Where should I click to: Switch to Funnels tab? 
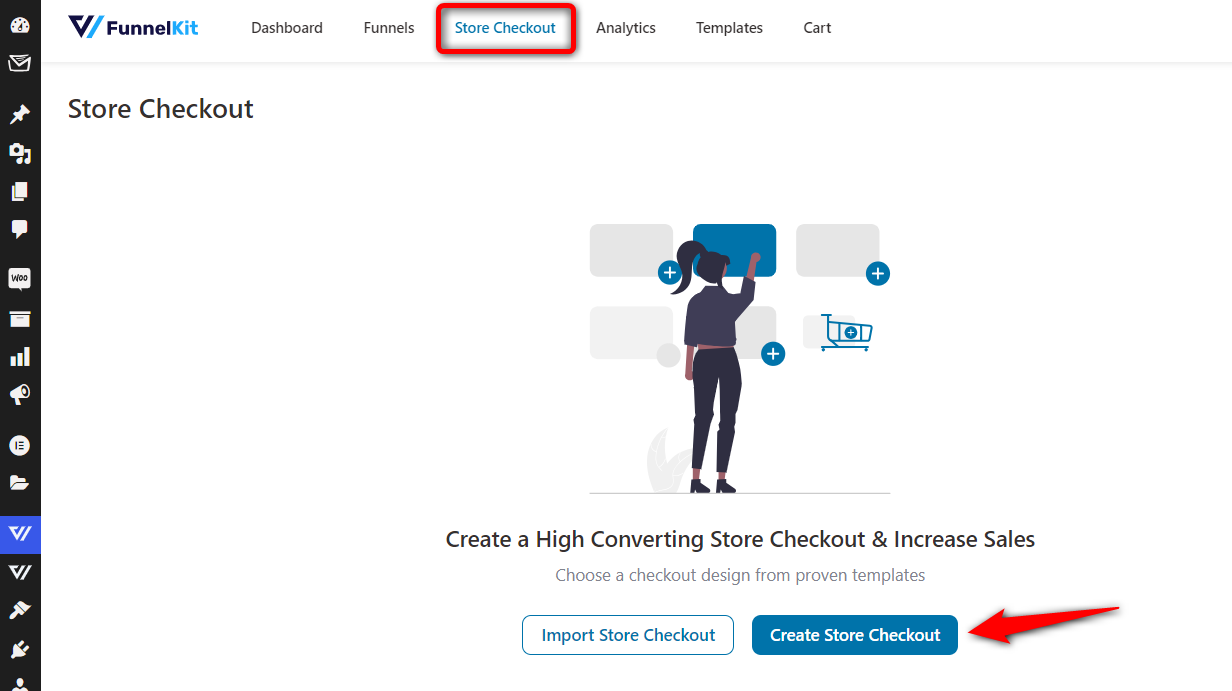[389, 28]
